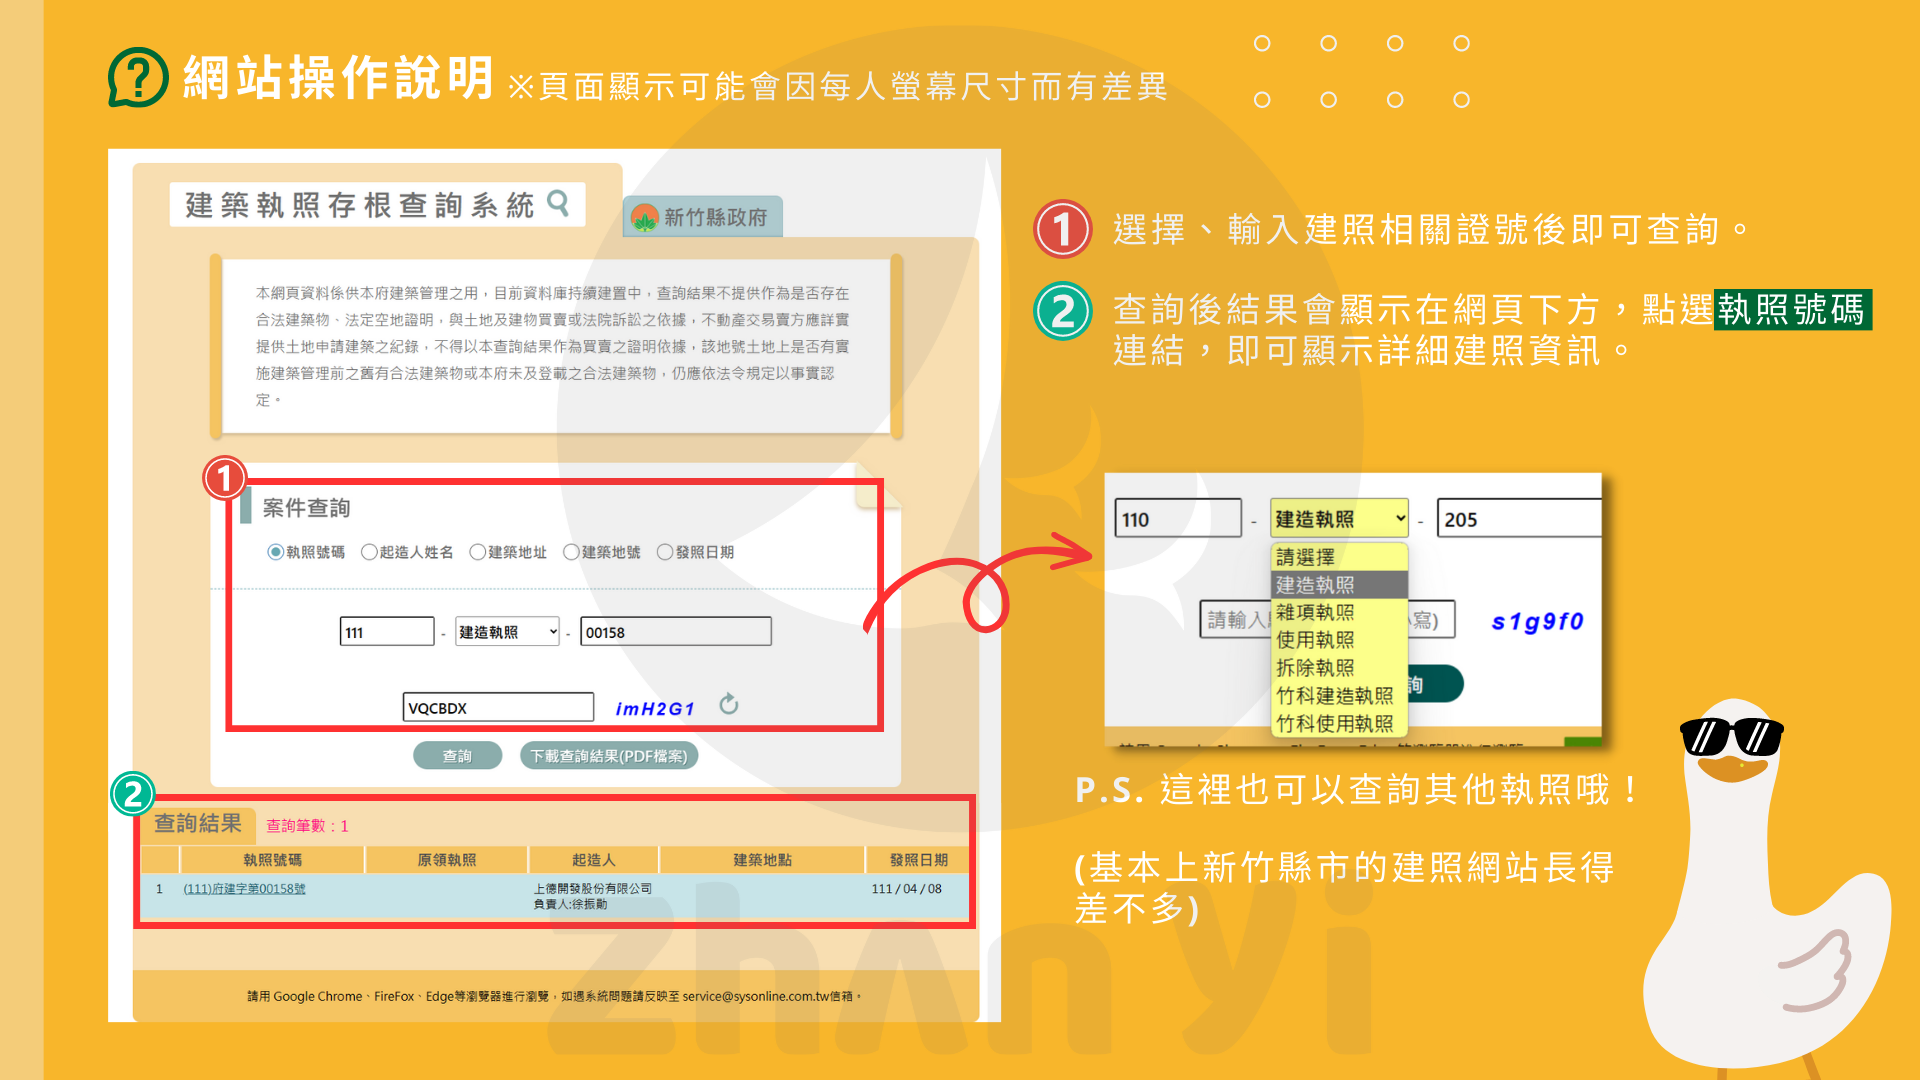
Task: Click the 查詢 button
Action: pos(457,756)
